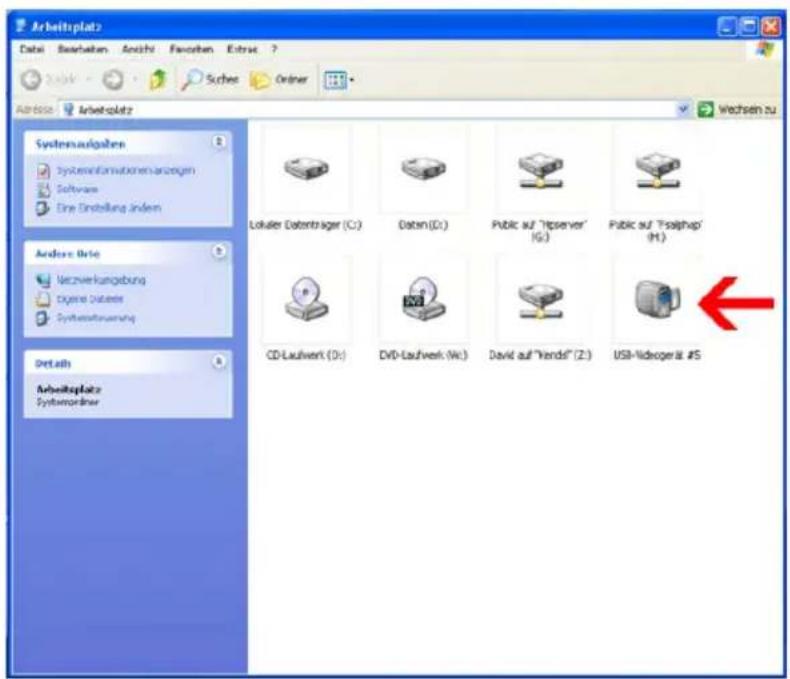Click the Eigene Dateien folder icon
The image size is (790, 679).
coord(43,299)
